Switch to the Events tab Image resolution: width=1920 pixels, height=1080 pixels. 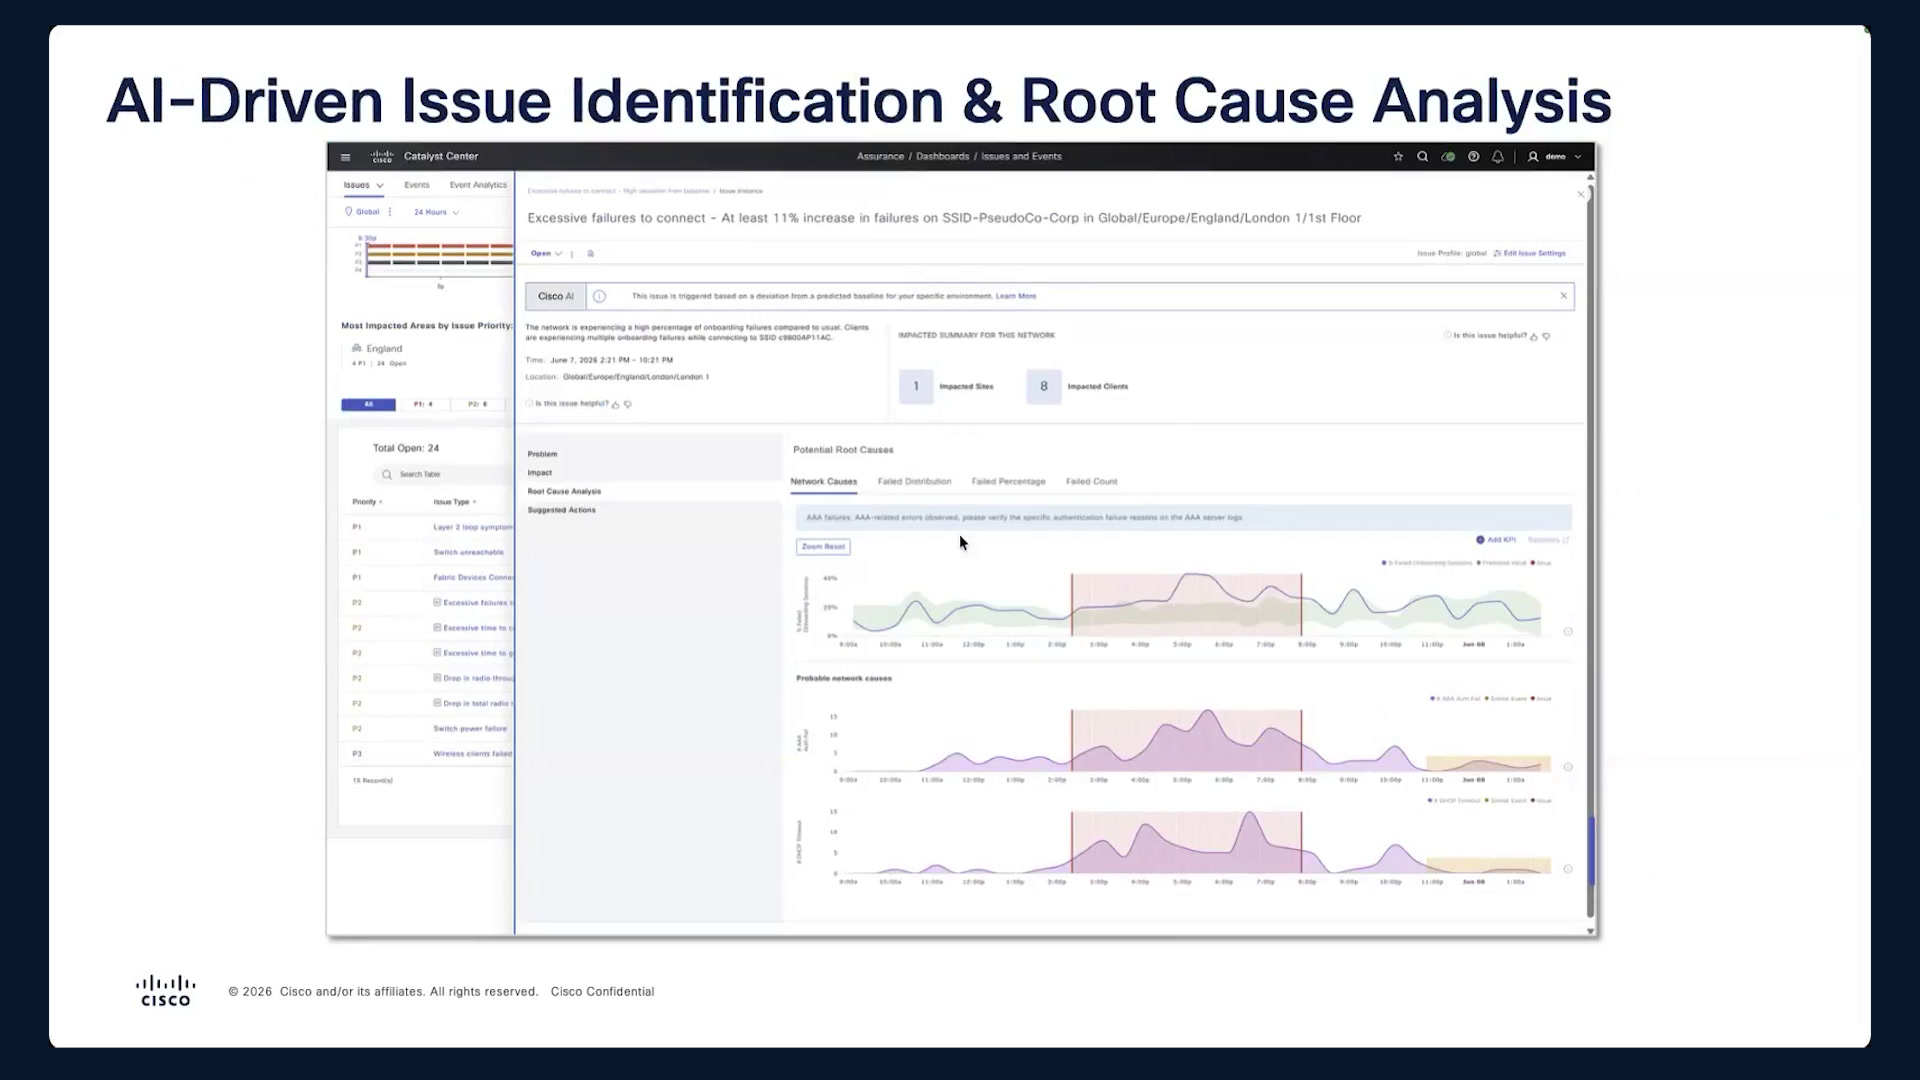[417, 185]
